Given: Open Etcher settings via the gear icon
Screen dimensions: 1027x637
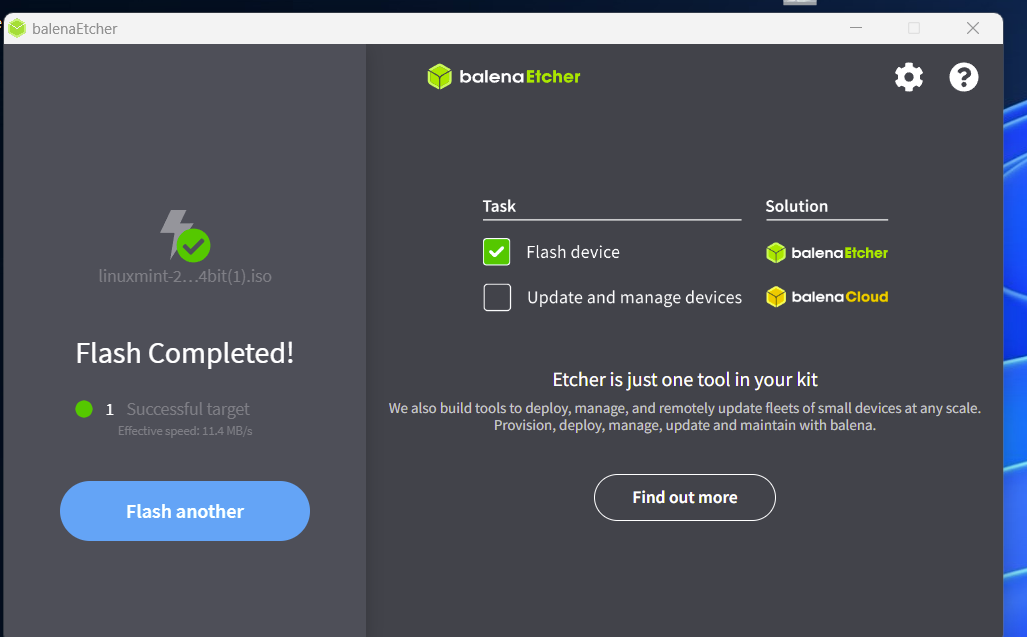Looking at the screenshot, I should coord(909,77).
